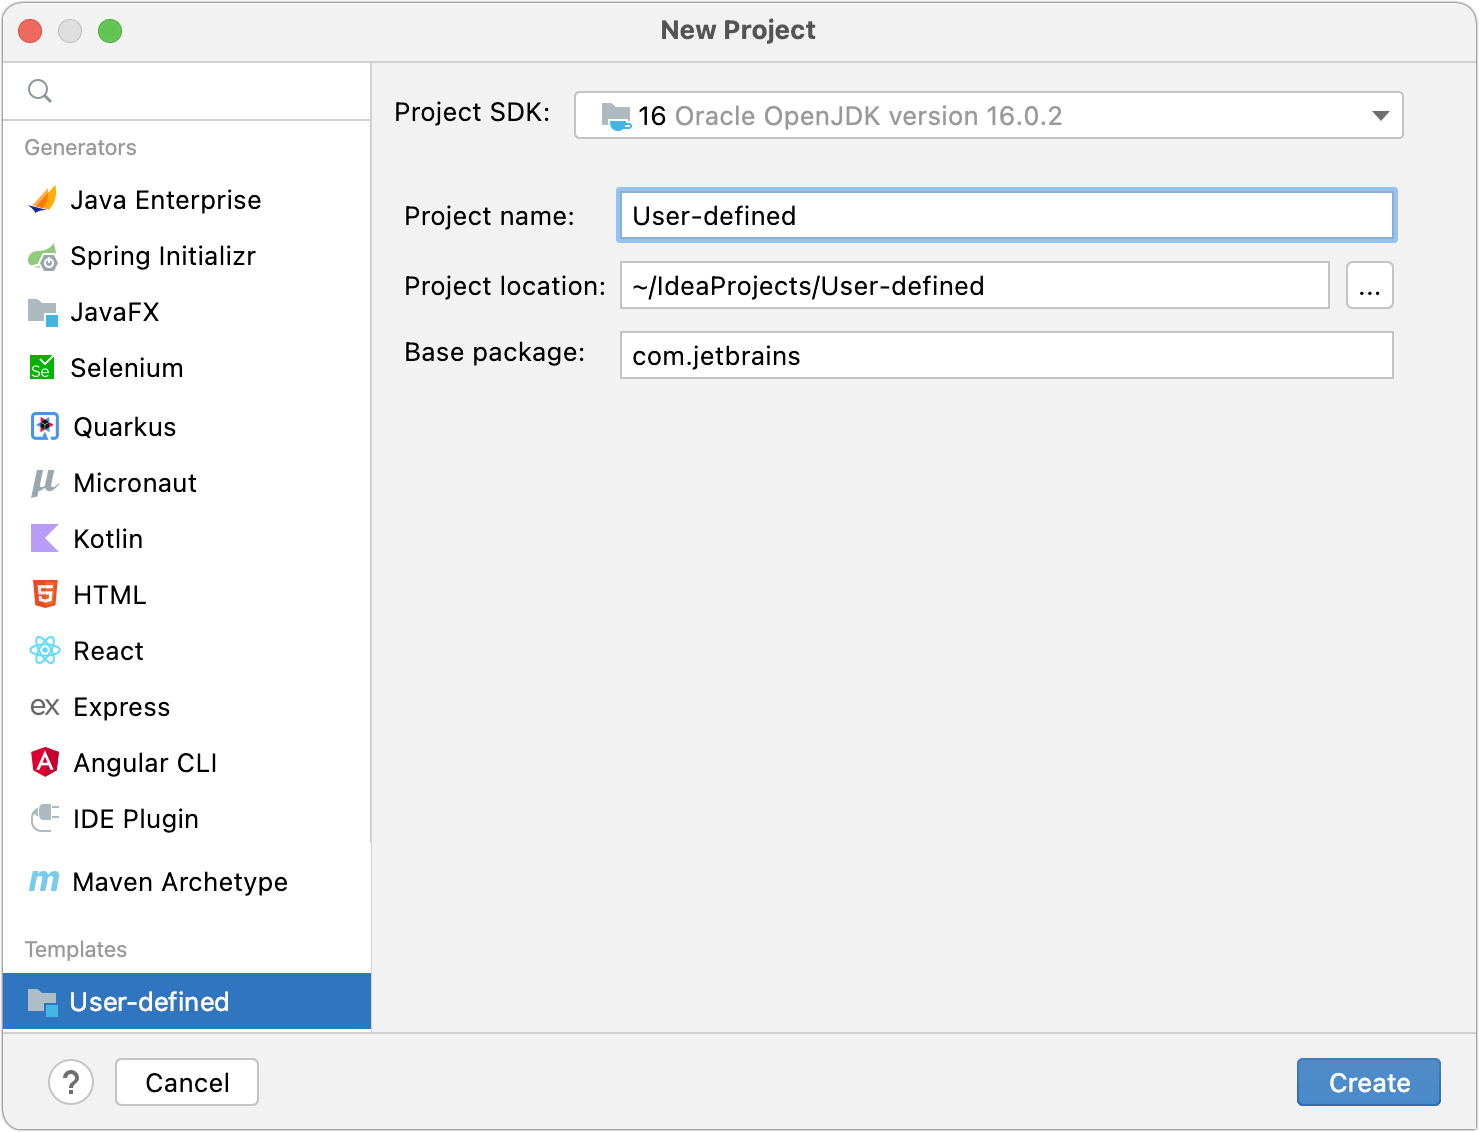Click the Templates section header

pyautogui.click(x=76, y=949)
